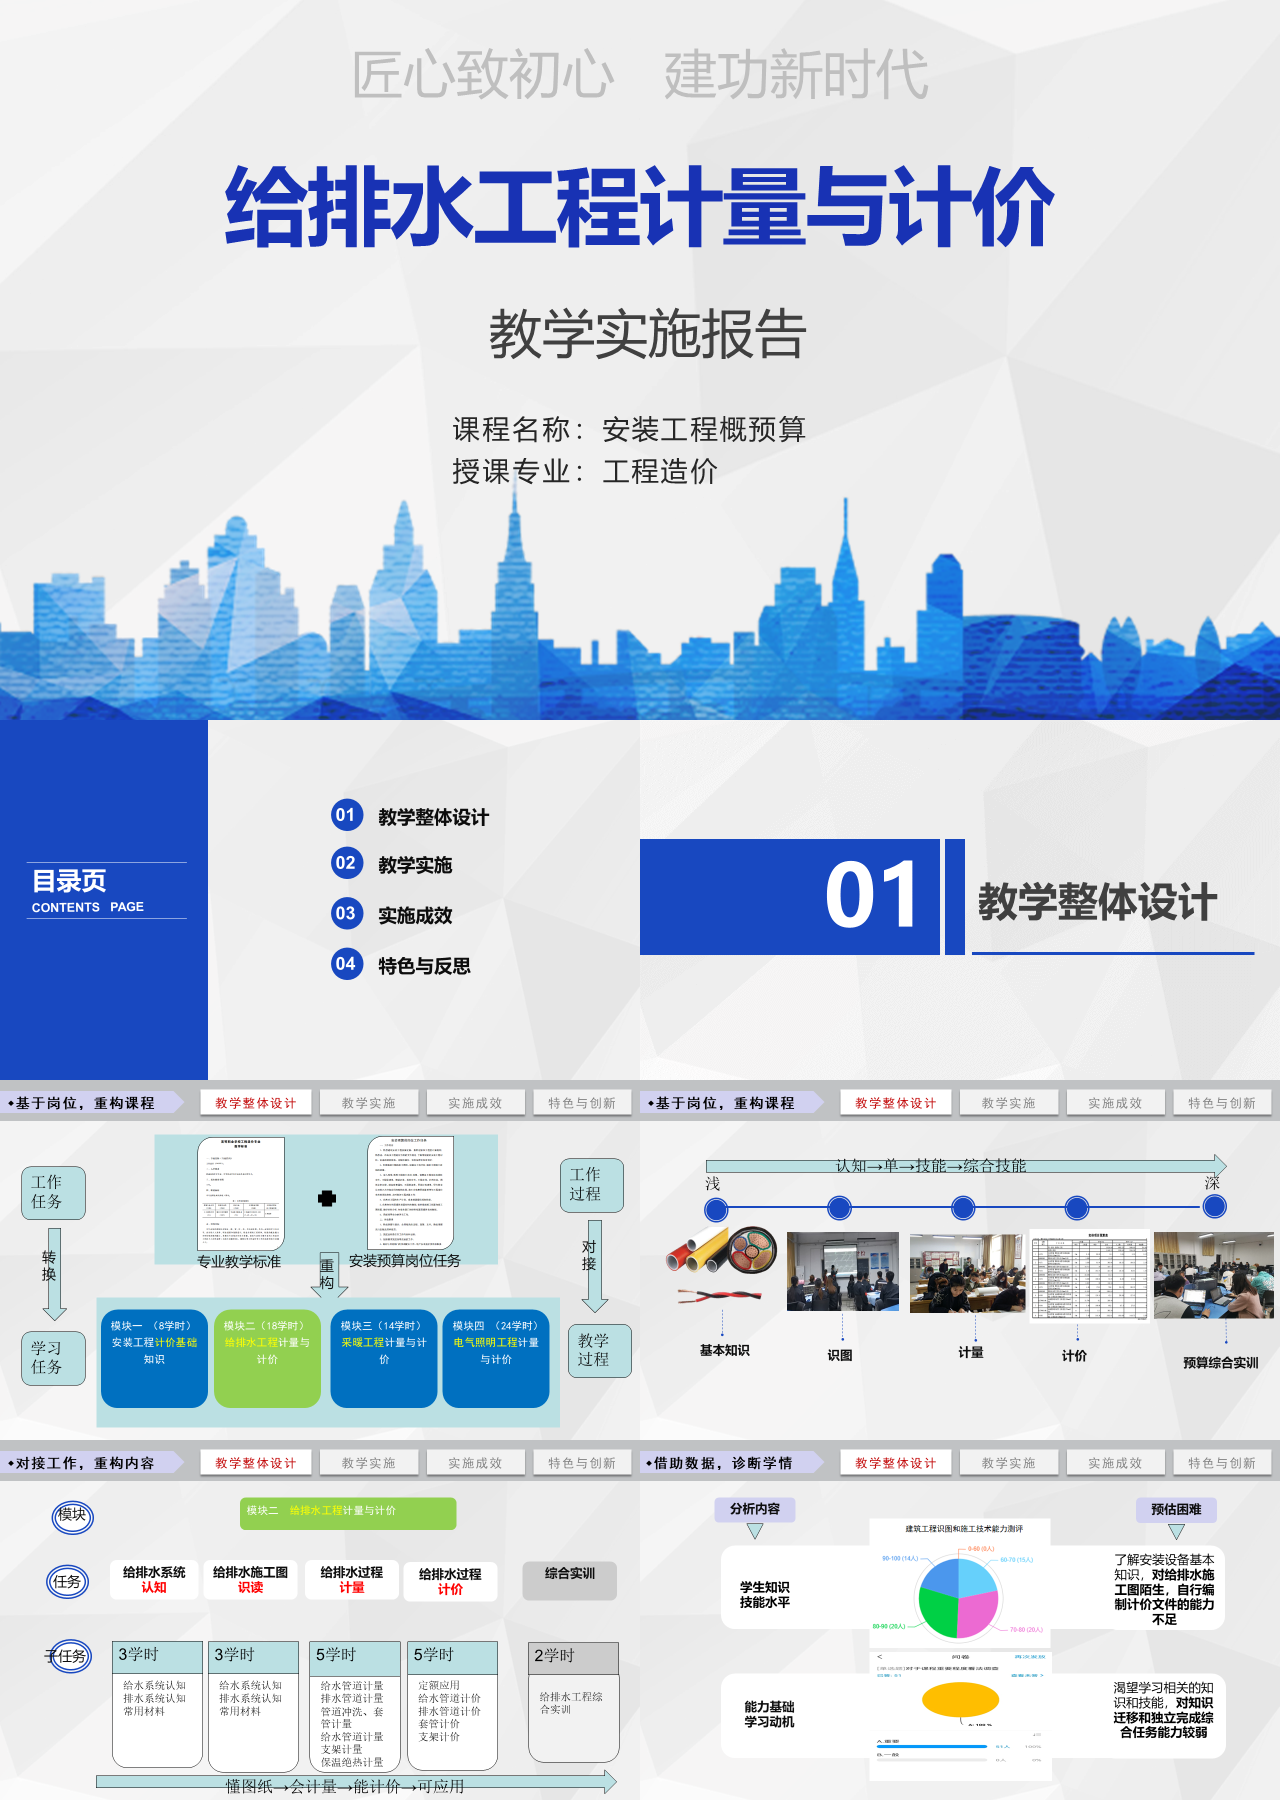Click the 模块三 (14学时) card
This screenshot has height=1800, width=1280.
pos(384,1359)
